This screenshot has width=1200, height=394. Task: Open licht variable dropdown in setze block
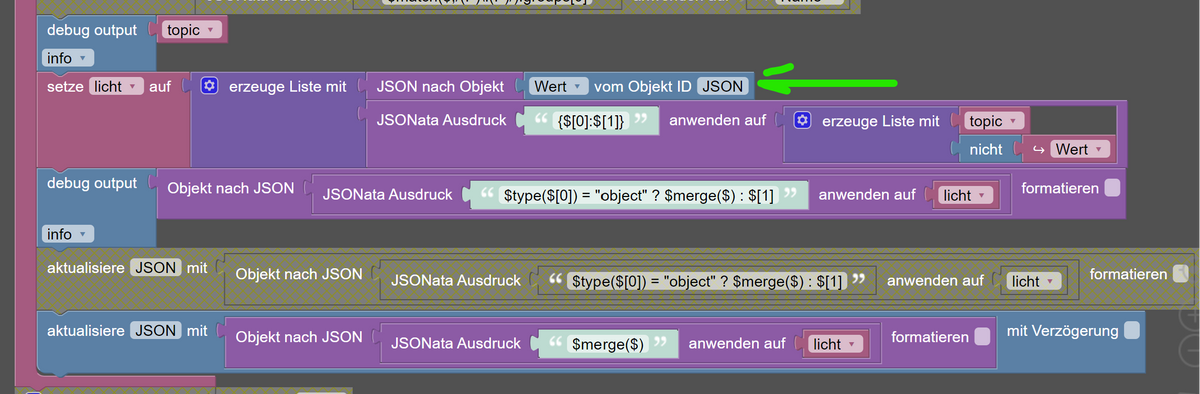click(x=117, y=87)
